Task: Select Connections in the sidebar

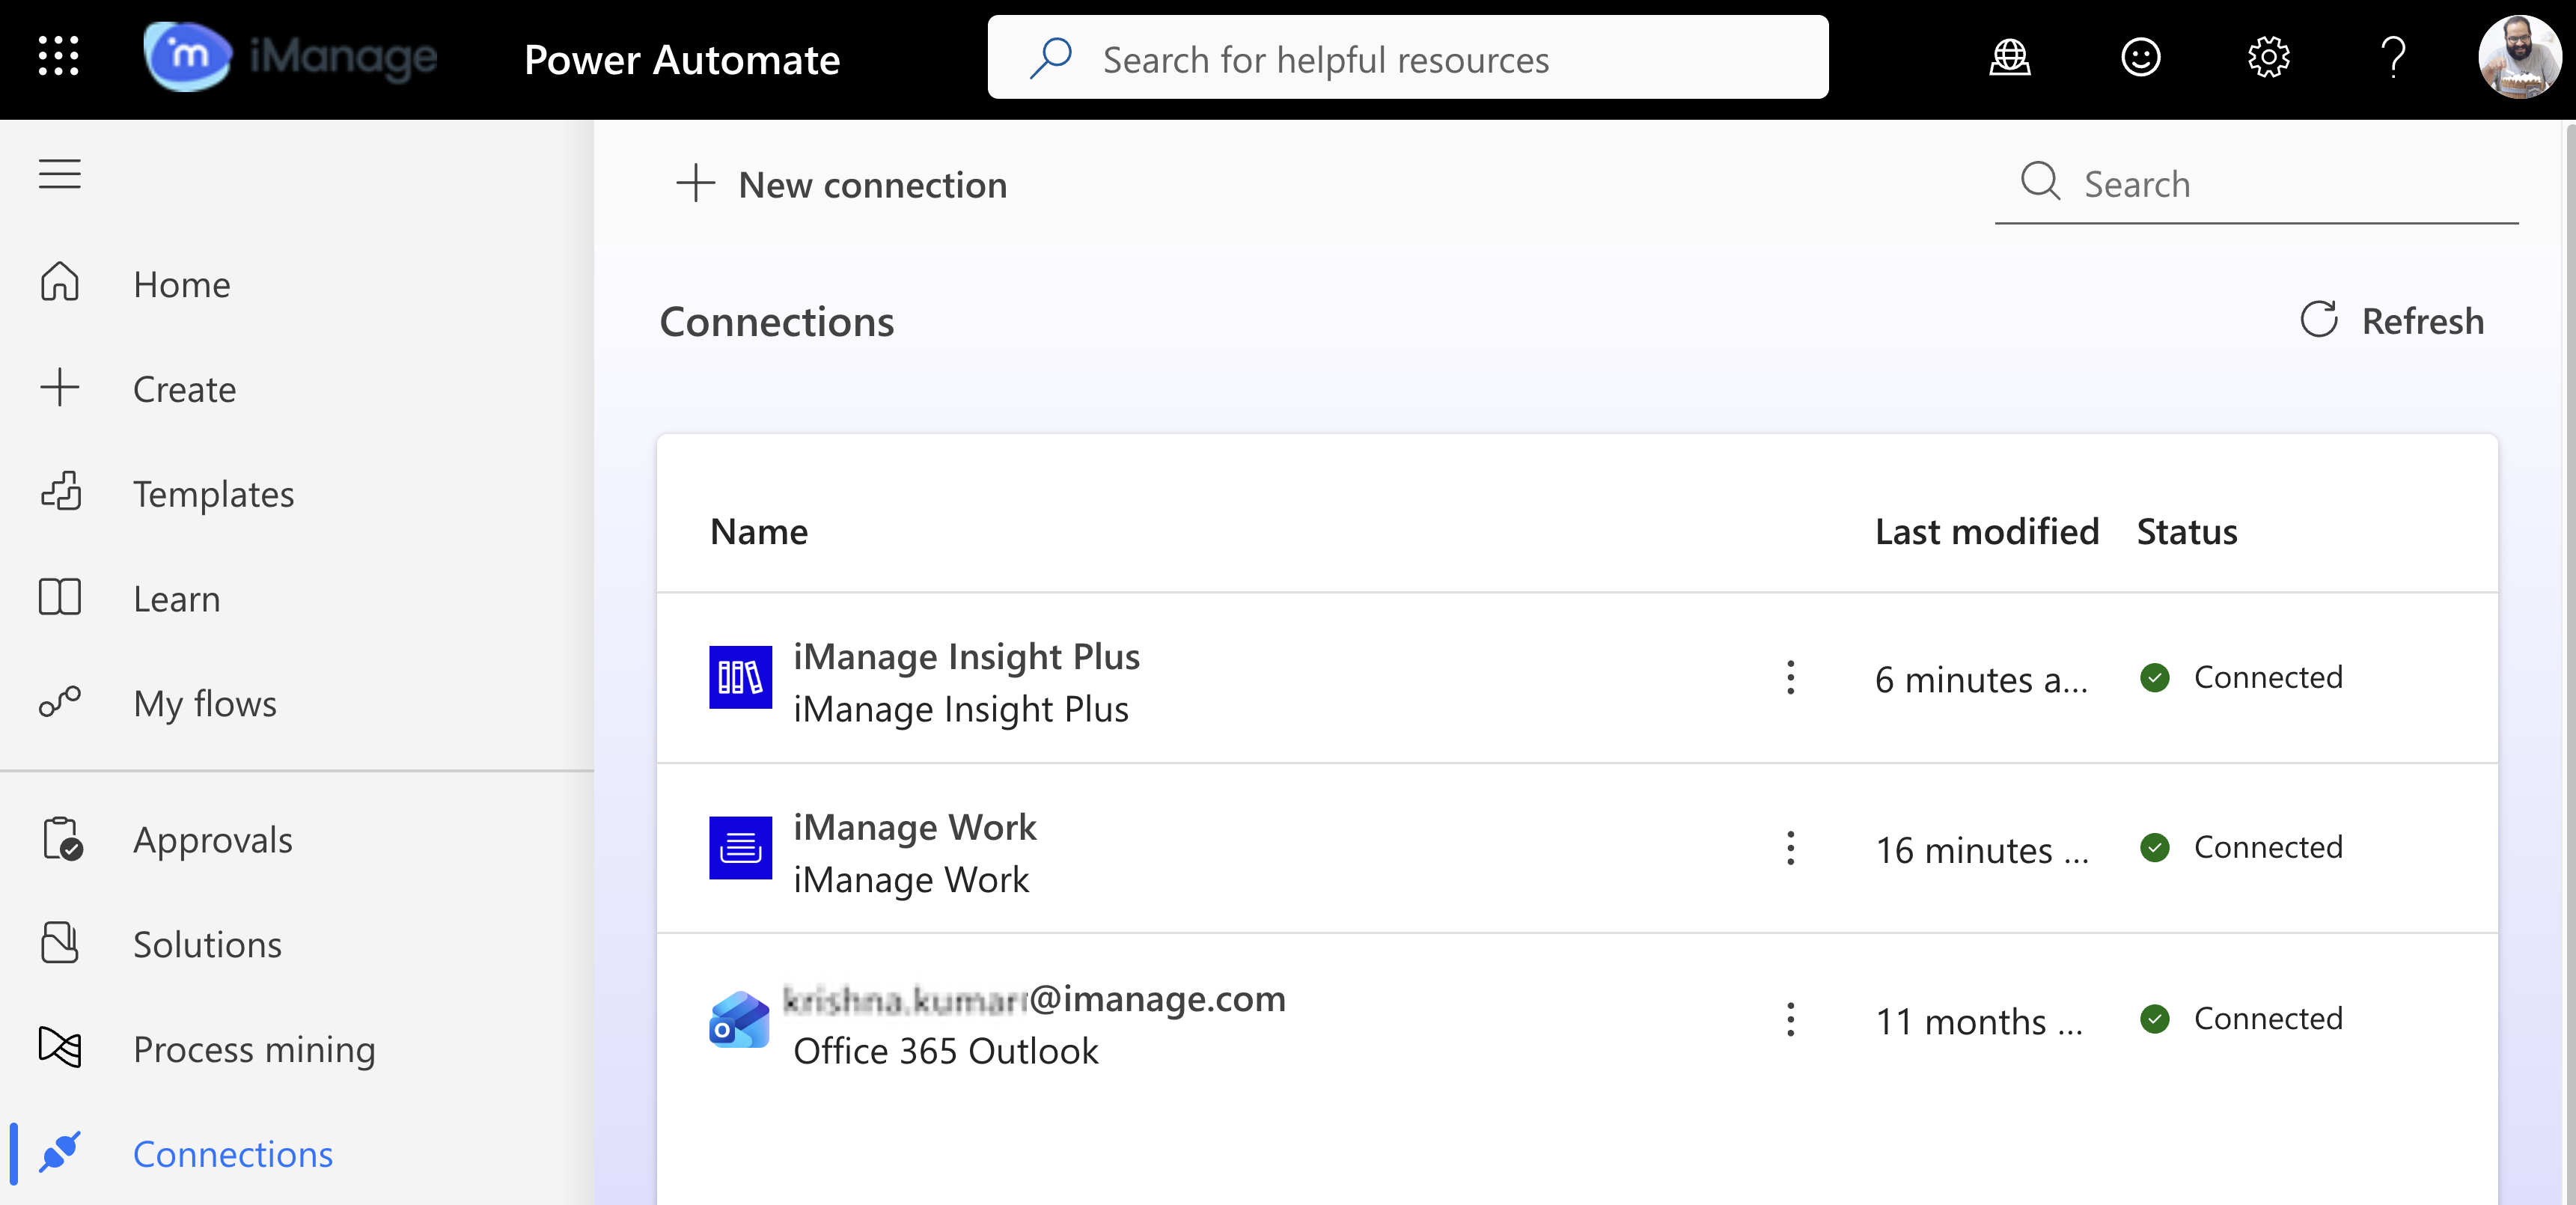Action: click(x=233, y=1154)
